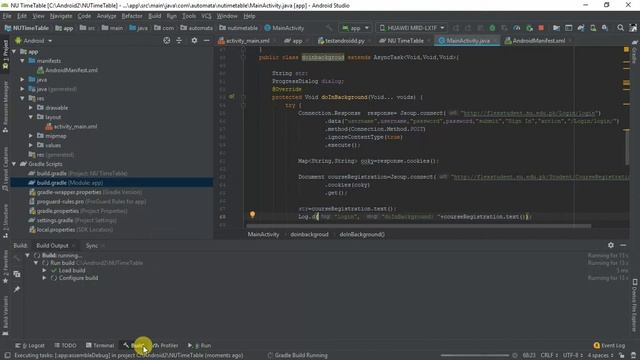Select build.gradle (Module: app) file
The width and height of the screenshot is (640, 360).
point(111,183)
